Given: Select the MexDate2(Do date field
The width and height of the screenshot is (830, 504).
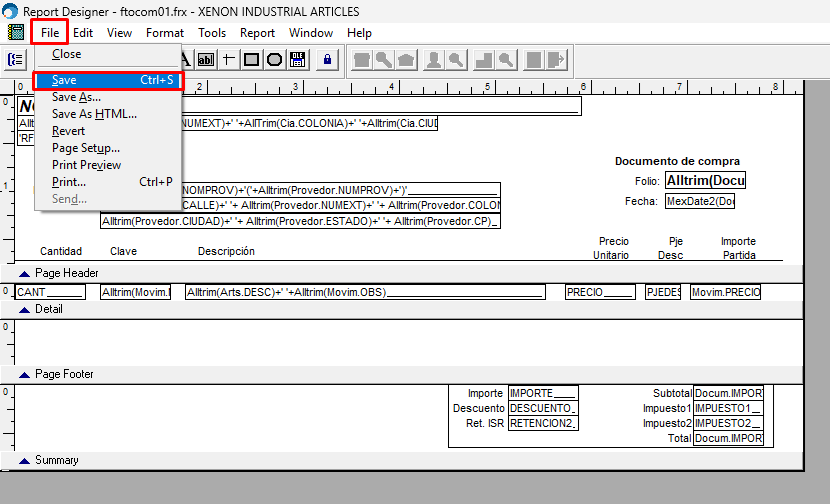Looking at the screenshot, I should point(700,201).
